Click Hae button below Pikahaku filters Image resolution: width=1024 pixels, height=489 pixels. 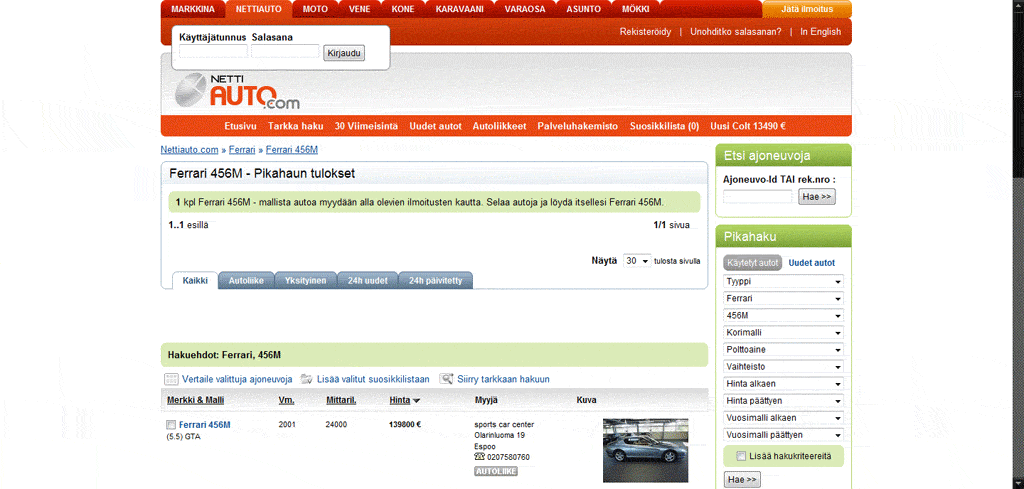(x=743, y=480)
